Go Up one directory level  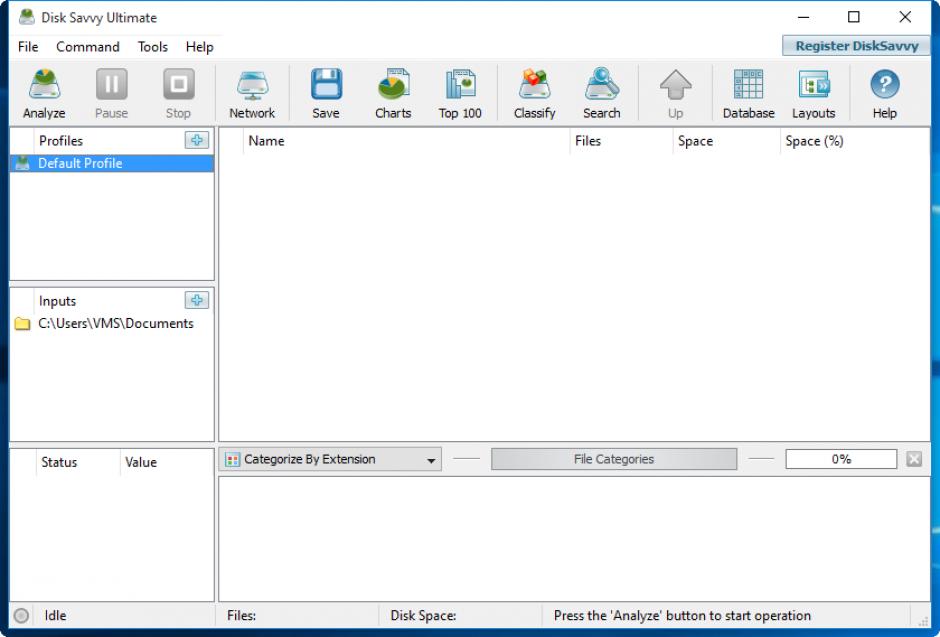pyautogui.click(x=676, y=84)
